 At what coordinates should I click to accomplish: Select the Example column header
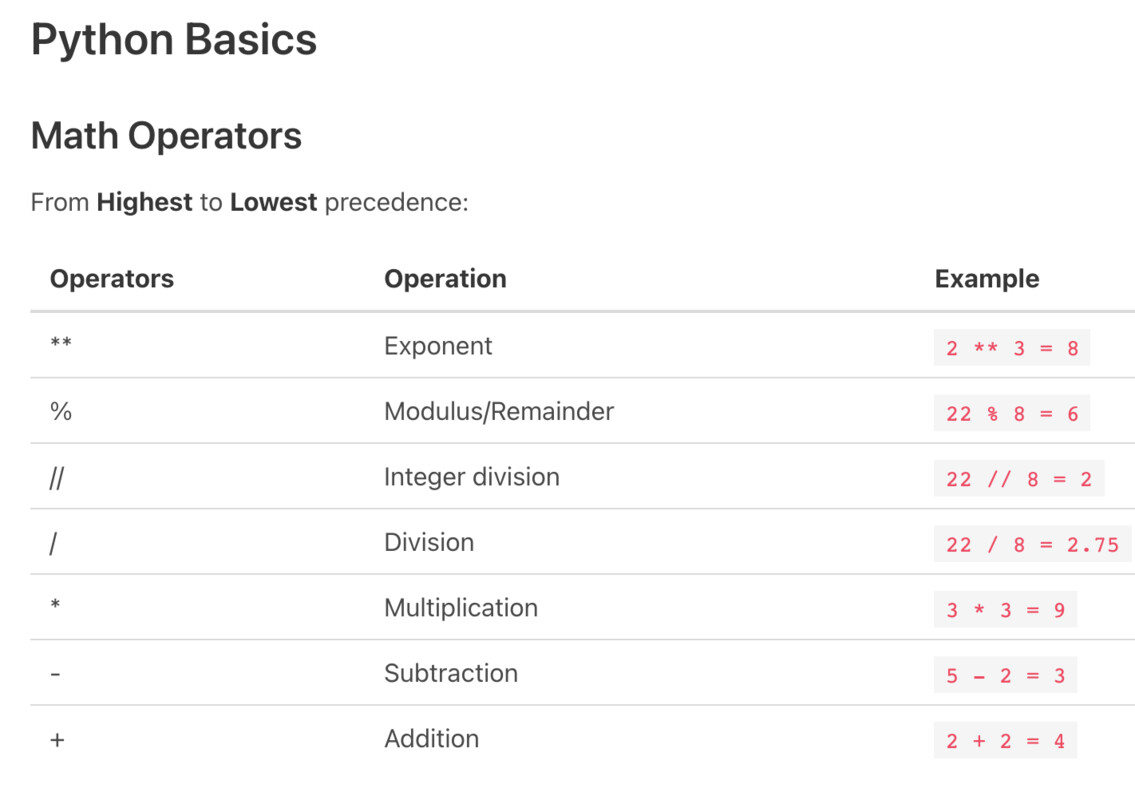point(987,279)
